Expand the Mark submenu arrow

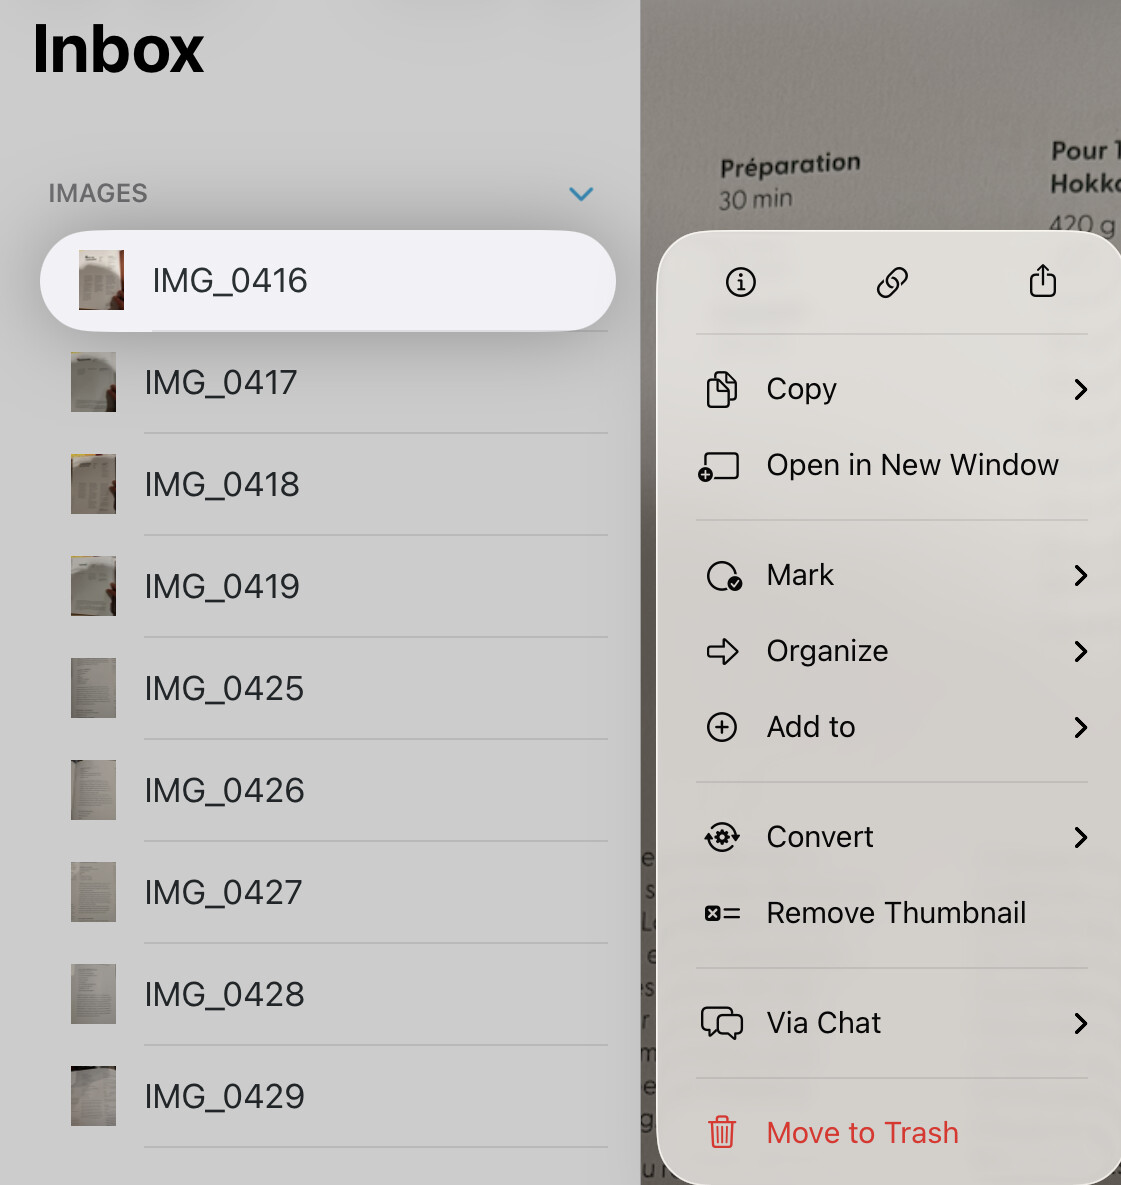(x=1081, y=576)
